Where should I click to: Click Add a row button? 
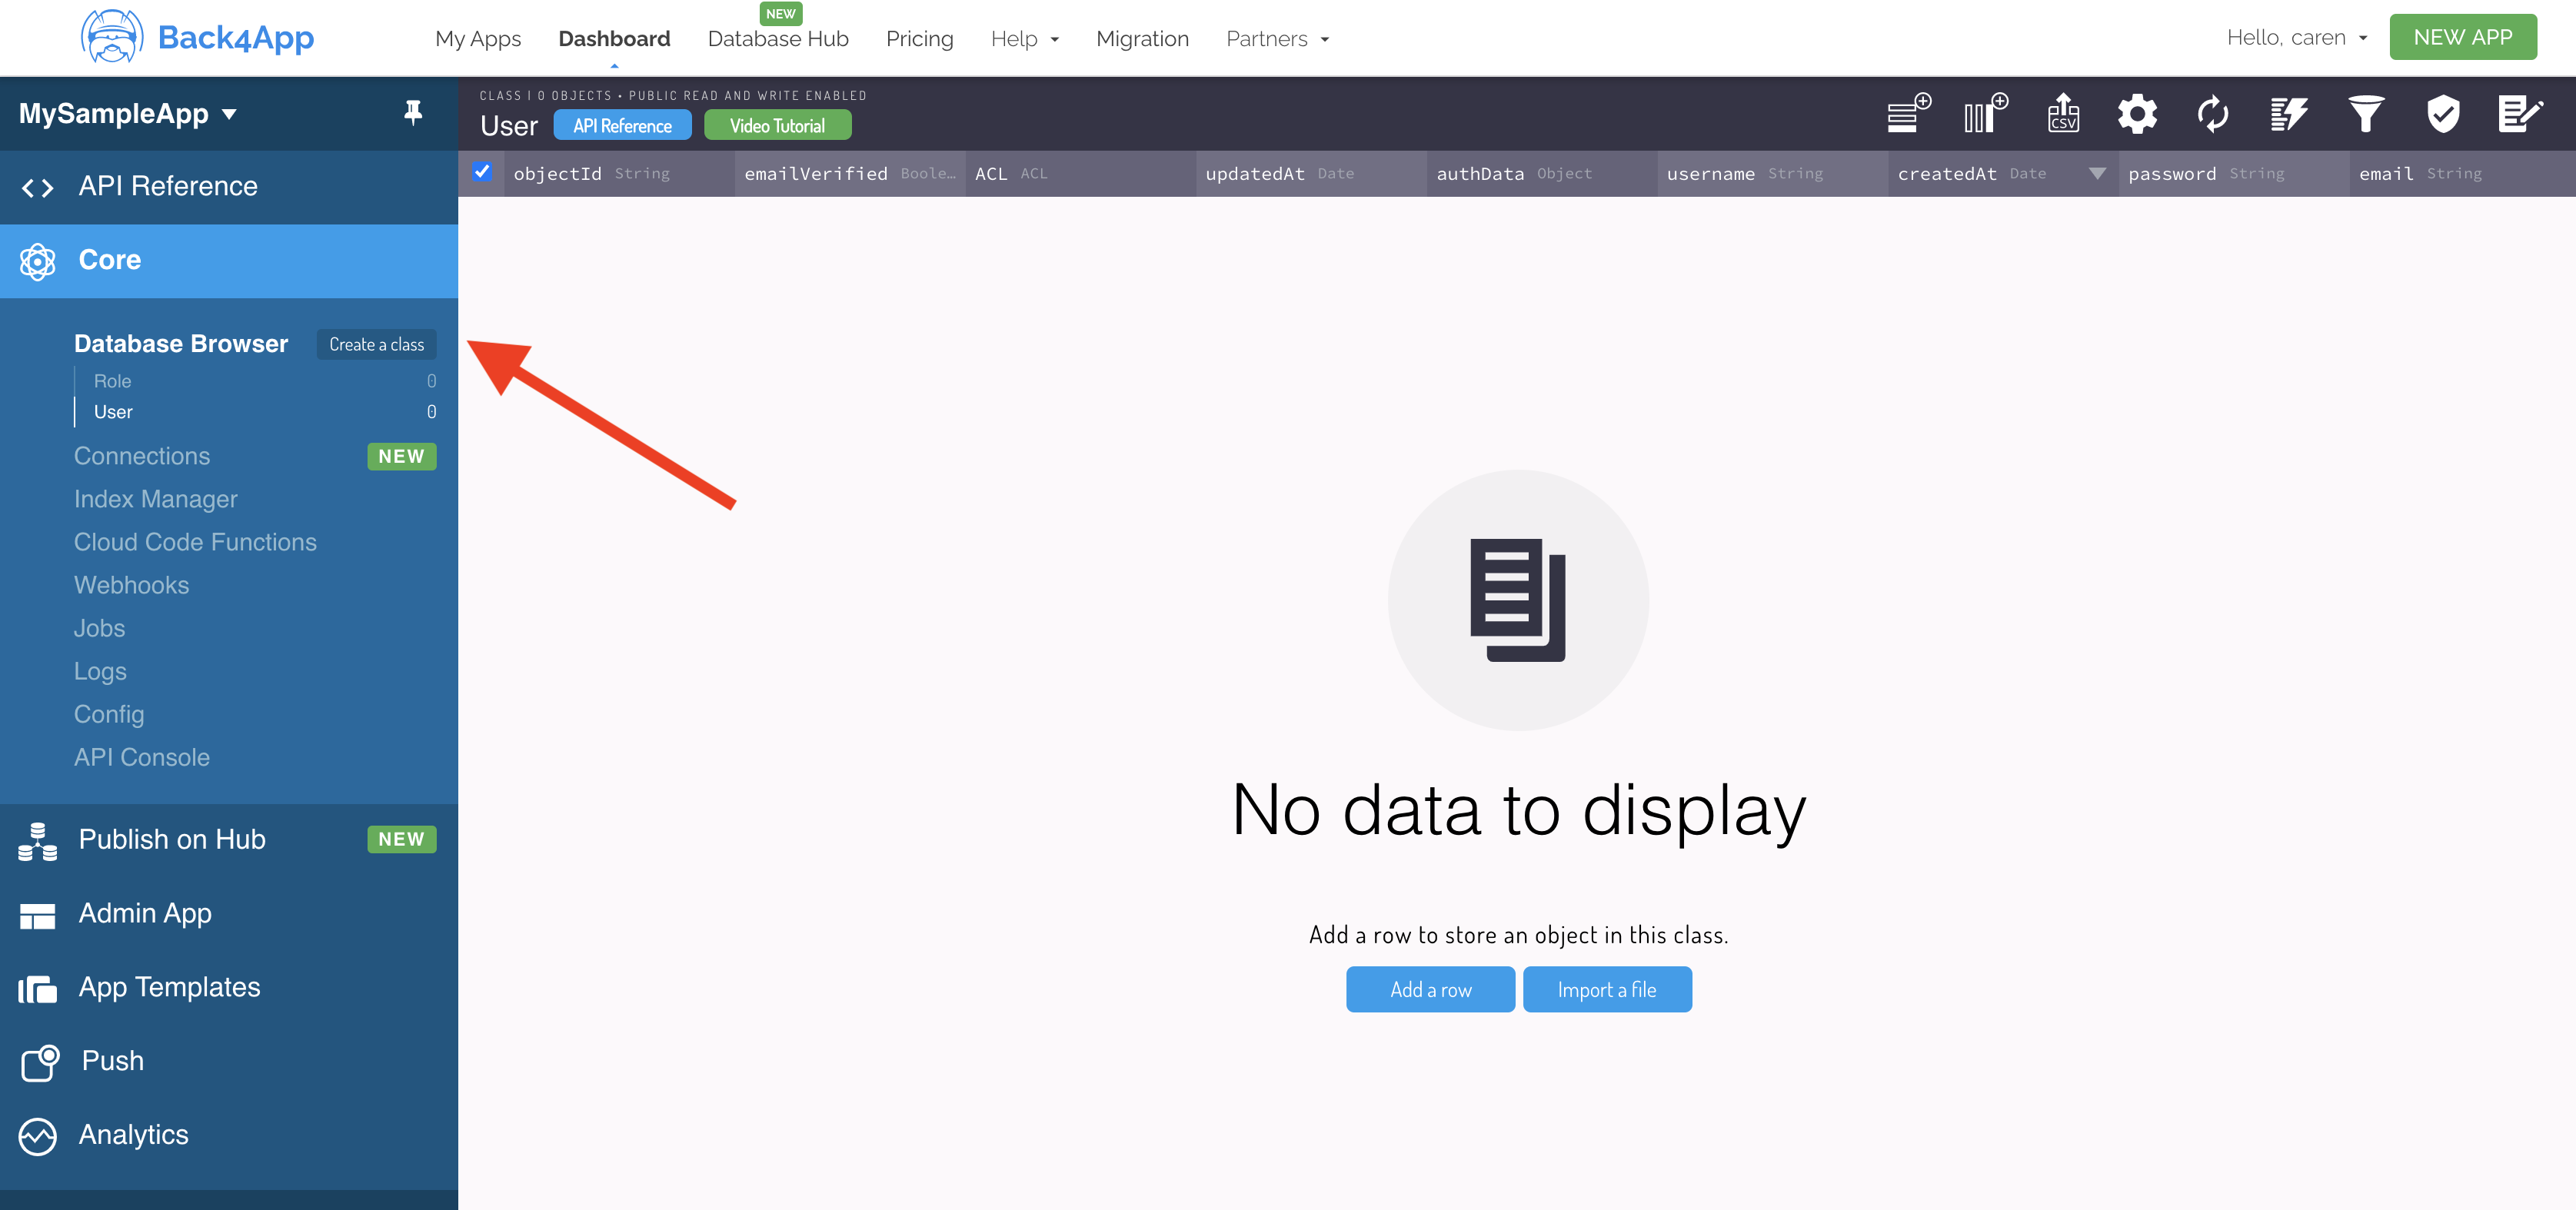pos(1430,990)
